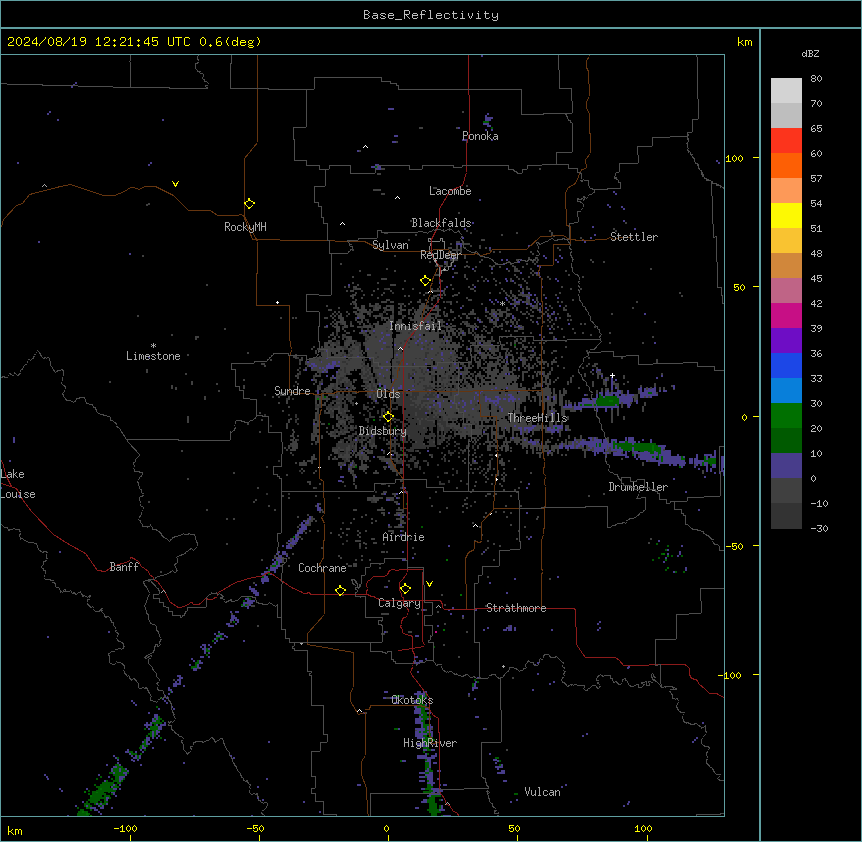
Task: Click the ThreeHills label
Action: tap(537, 418)
